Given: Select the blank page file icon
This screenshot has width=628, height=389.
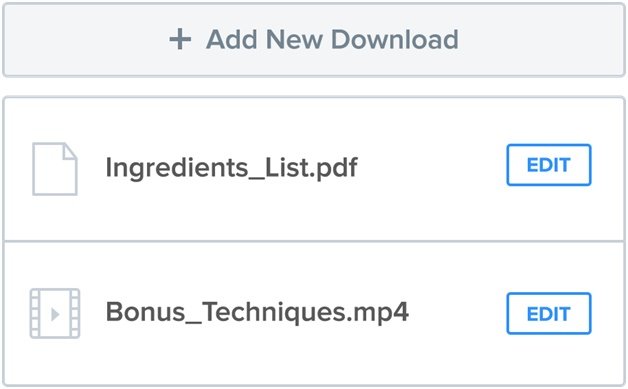Looking at the screenshot, I should click(x=55, y=169).
